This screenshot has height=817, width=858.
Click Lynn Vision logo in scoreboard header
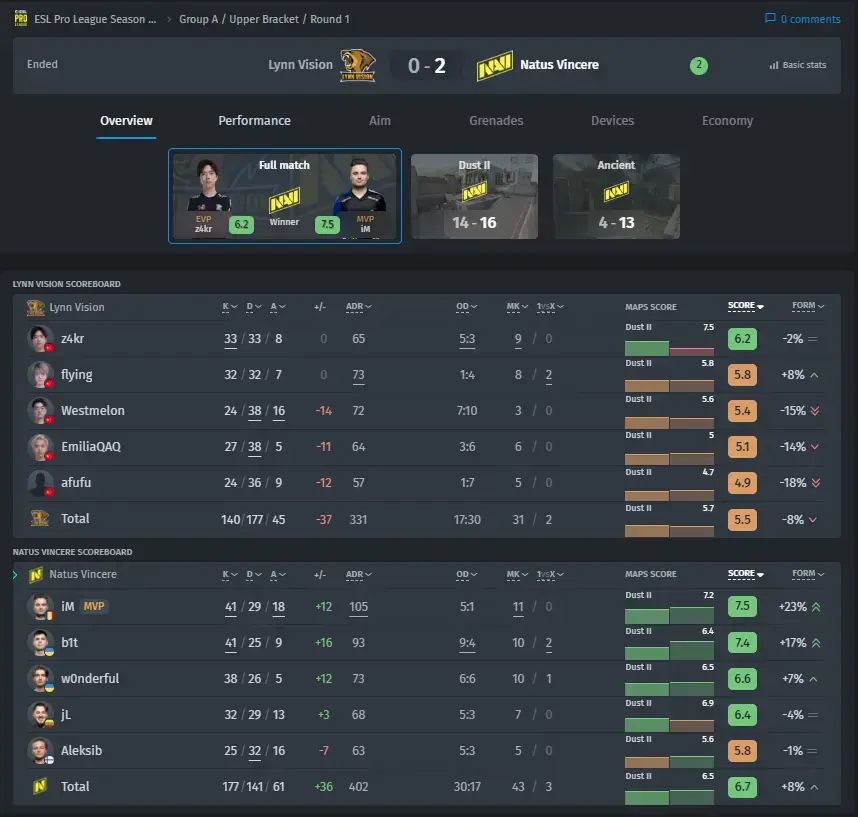(36, 308)
